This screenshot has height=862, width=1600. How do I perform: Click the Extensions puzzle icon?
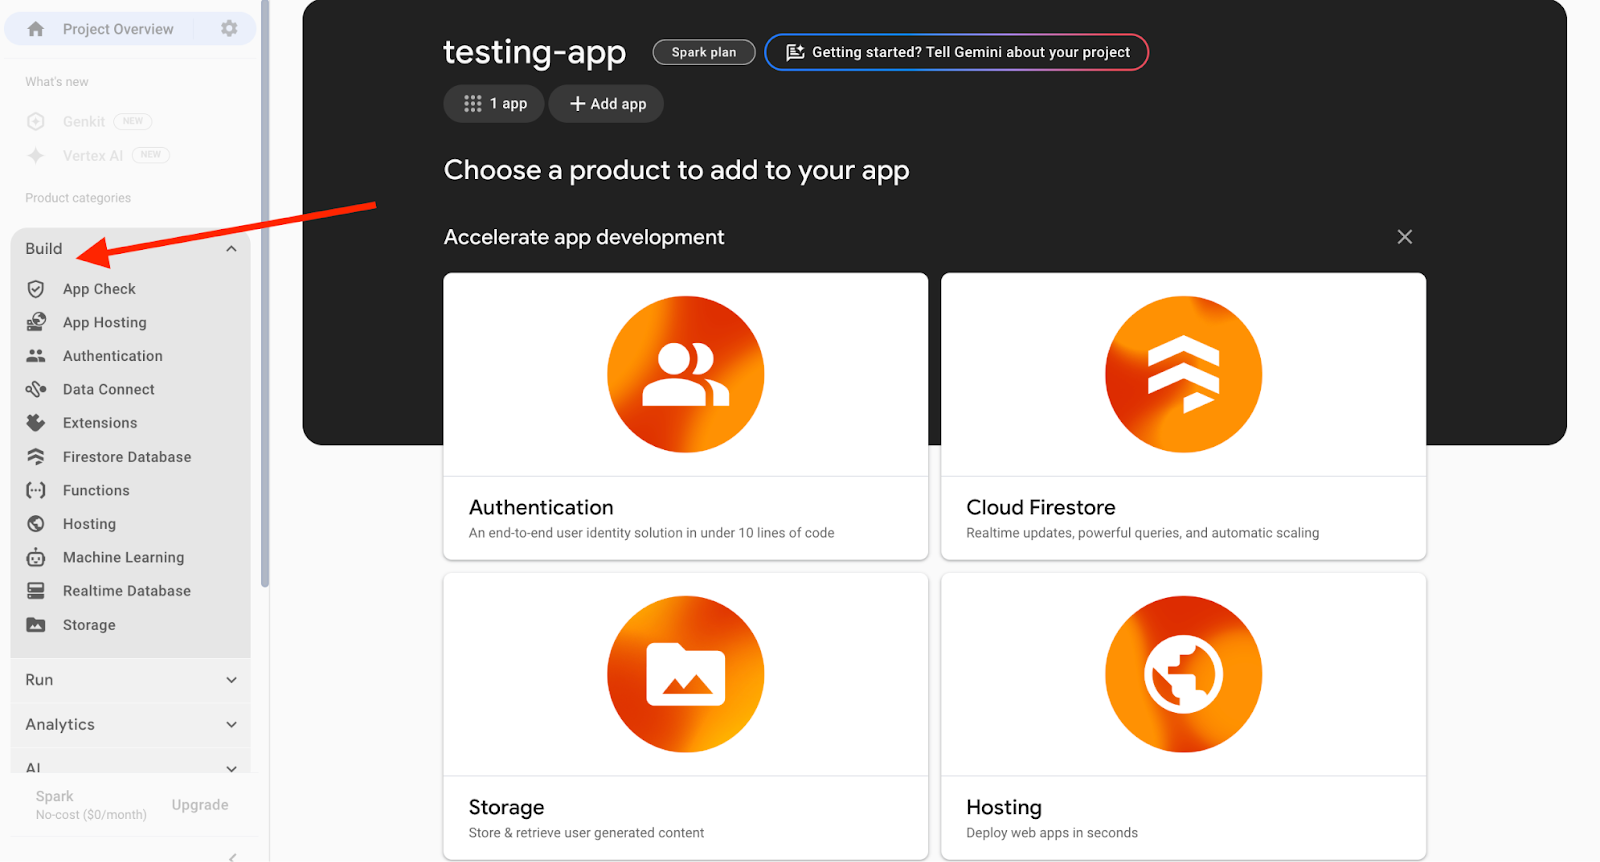(x=36, y=423)
